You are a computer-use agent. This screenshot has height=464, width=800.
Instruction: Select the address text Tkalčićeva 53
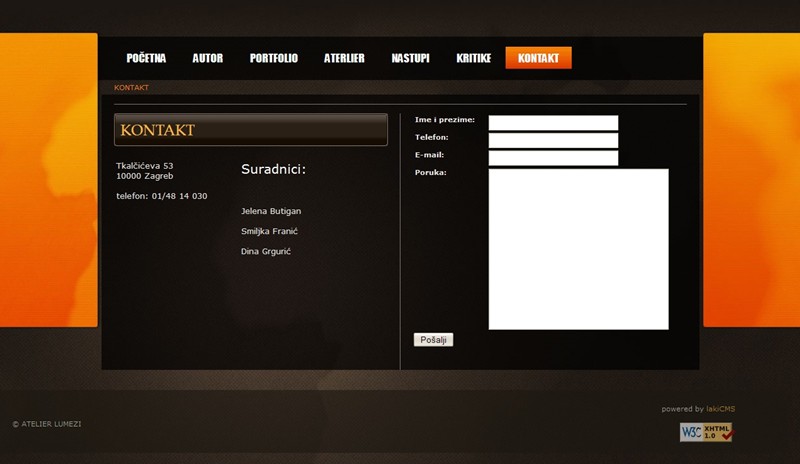(x=144, y=166)
